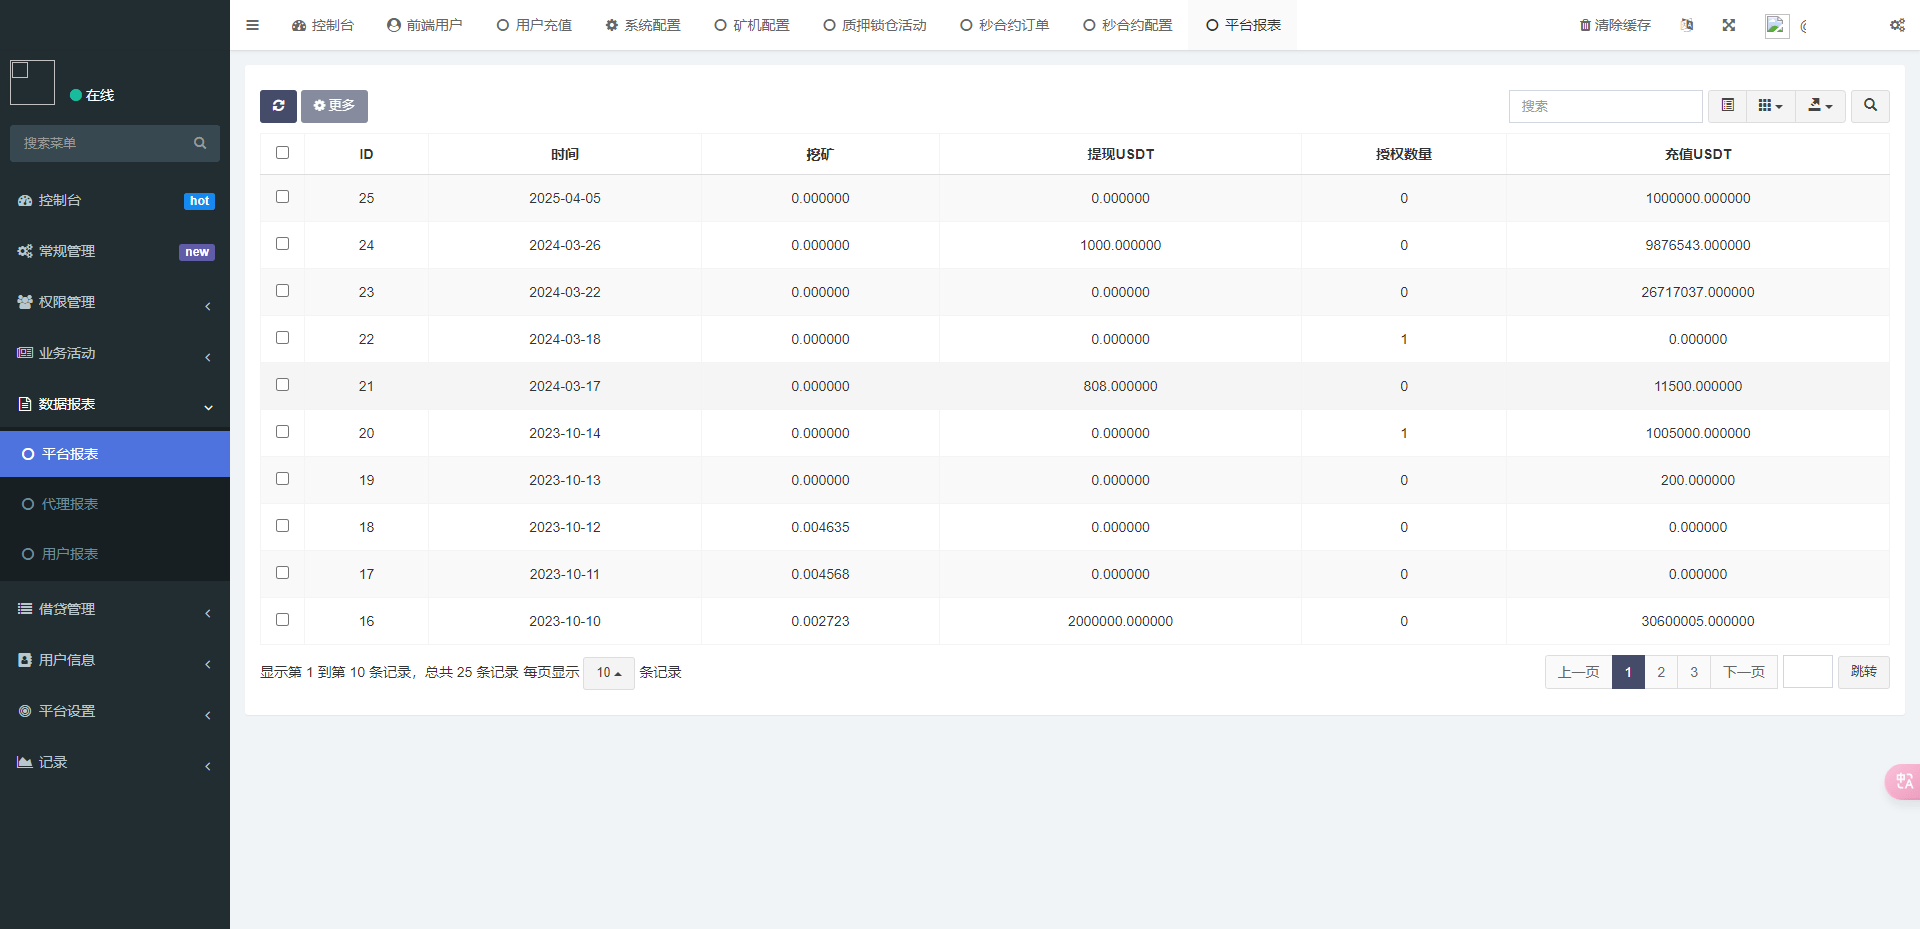The width and height of the screenshot is (1920, 929).
Task: Toggle the sidebar hamburger menu icon
Action: pyautogui.click(x=252, y=25)
